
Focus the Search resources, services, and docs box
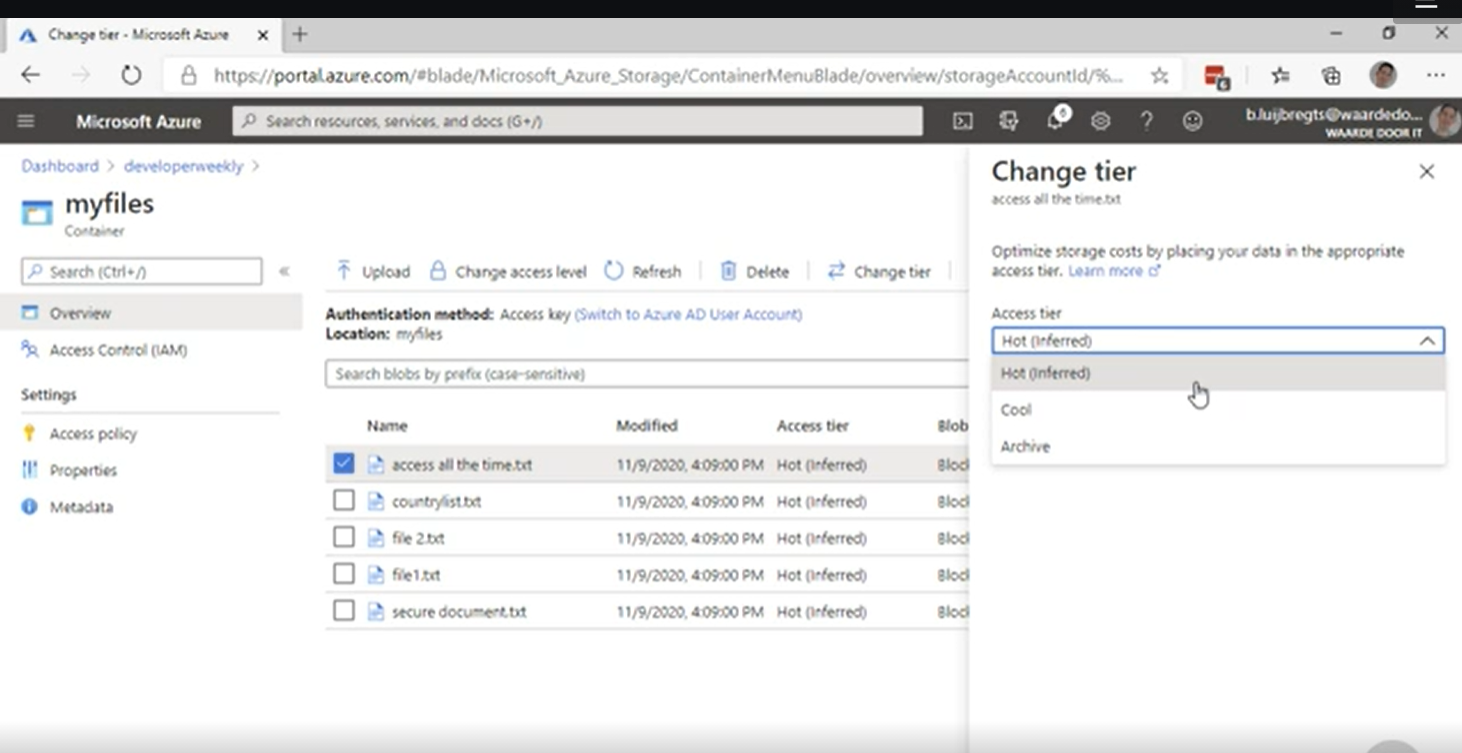[x=578, y=121]
